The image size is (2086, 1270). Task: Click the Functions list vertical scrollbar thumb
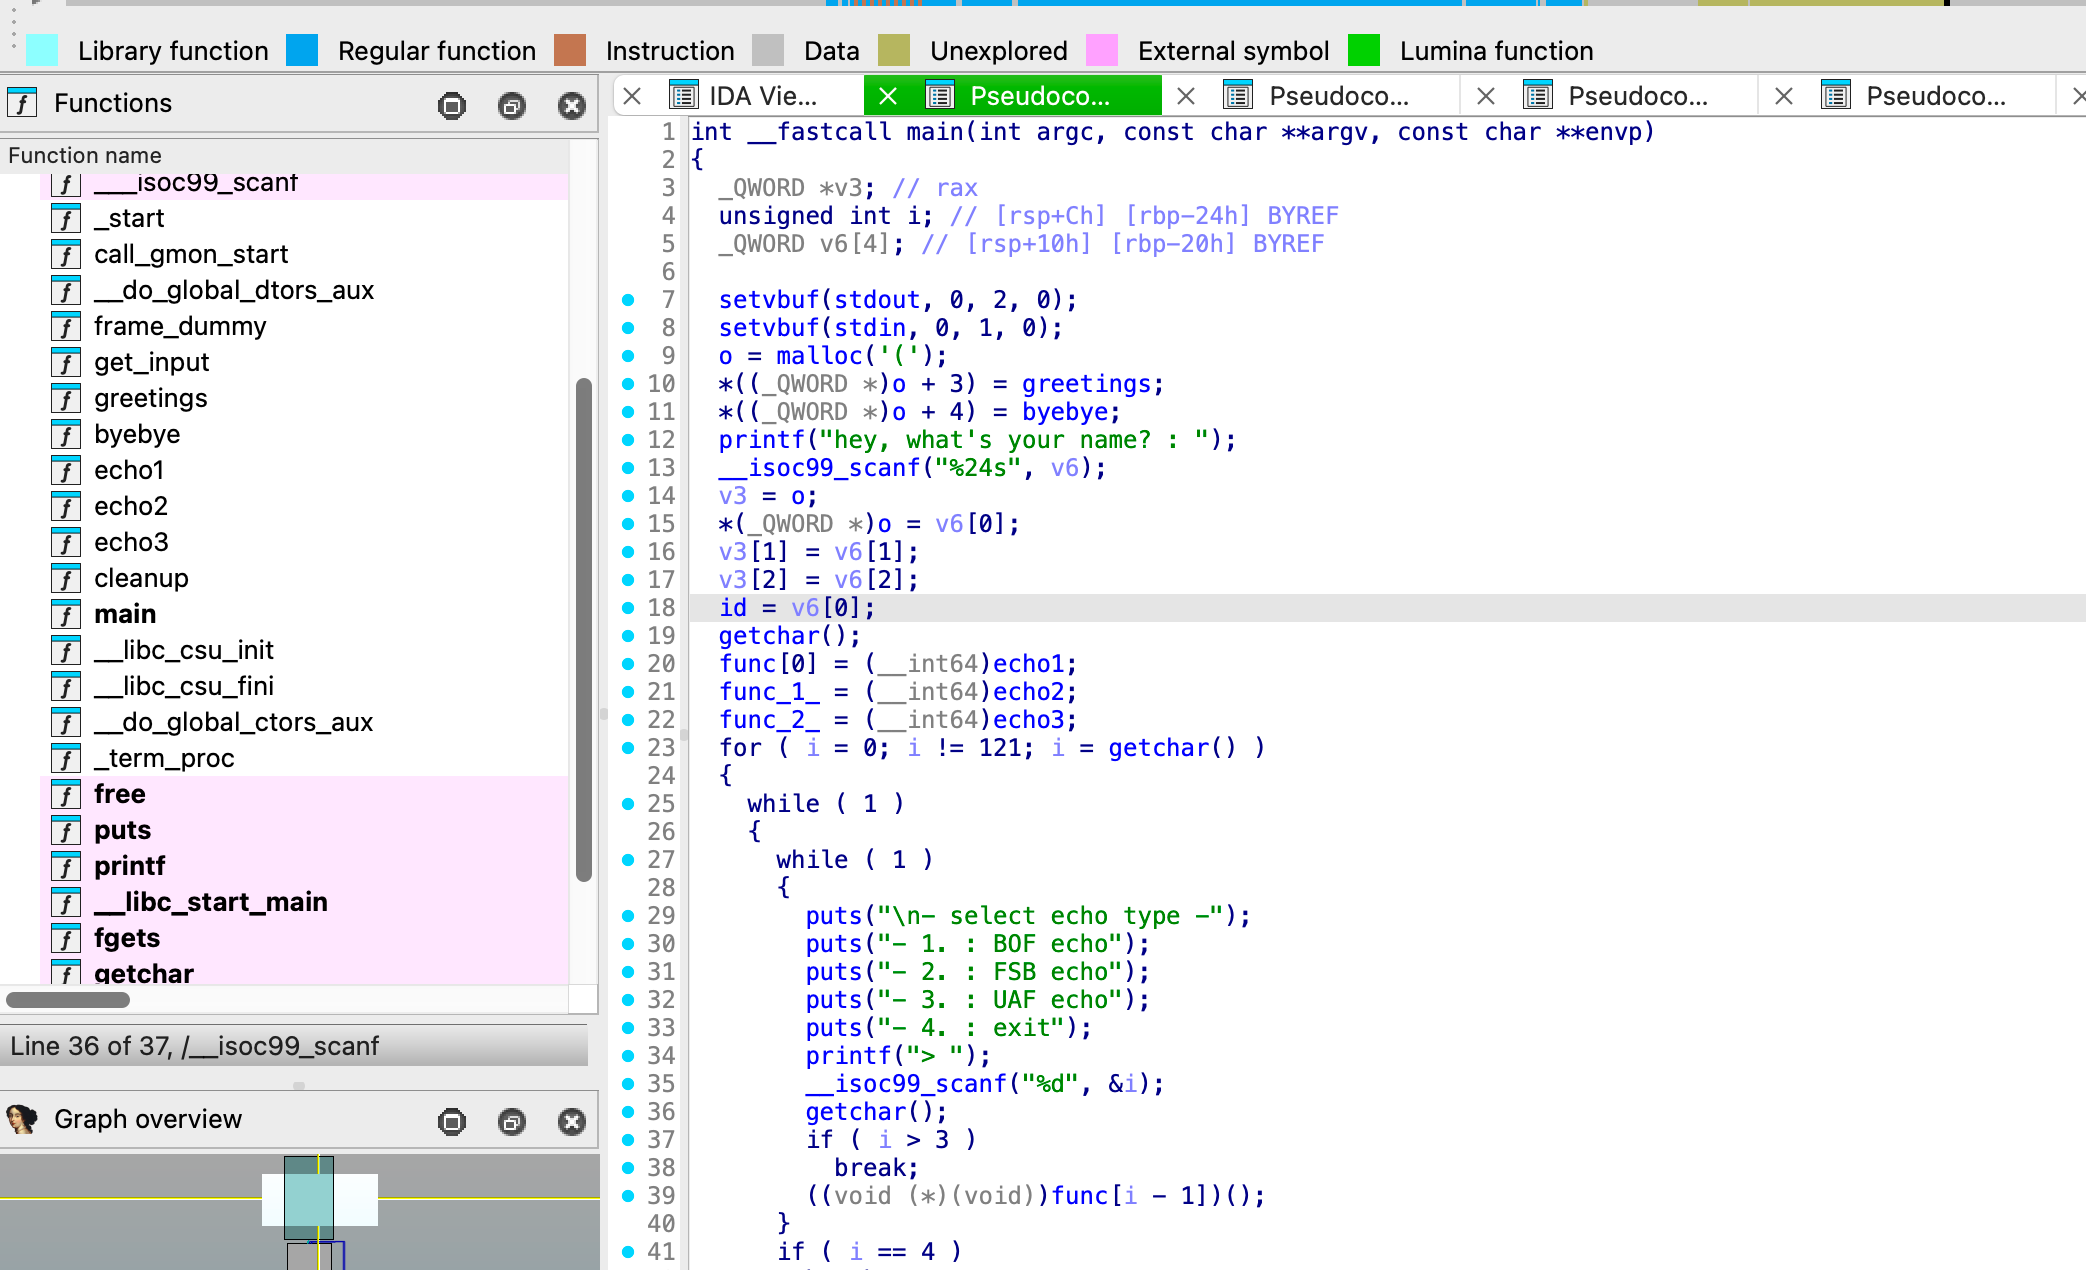(584, 630)
